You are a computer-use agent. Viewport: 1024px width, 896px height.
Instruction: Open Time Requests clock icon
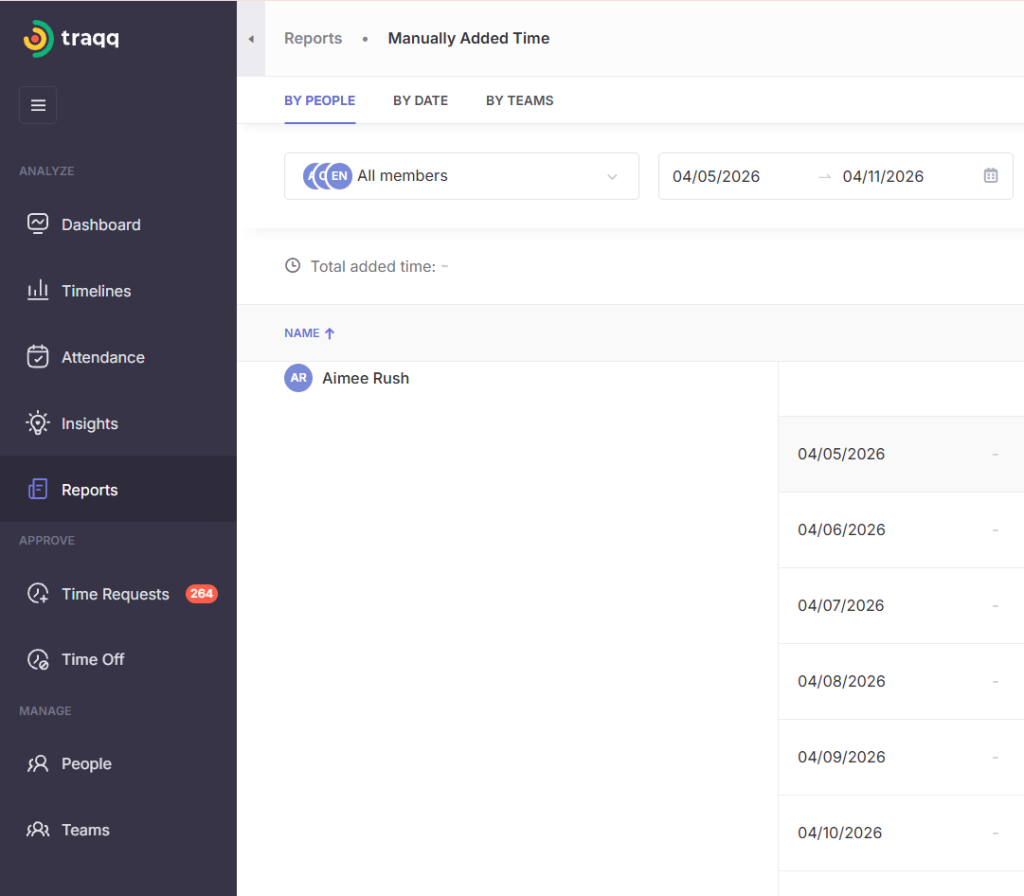tap(38, 594)
